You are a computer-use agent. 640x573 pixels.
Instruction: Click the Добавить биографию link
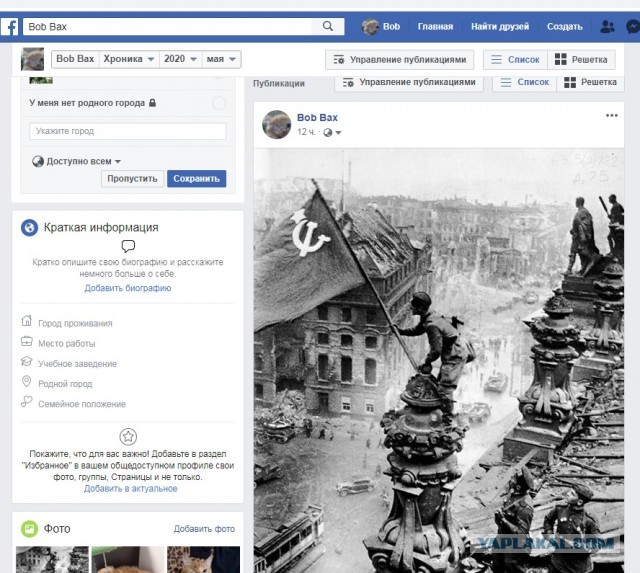click(128, 288)
